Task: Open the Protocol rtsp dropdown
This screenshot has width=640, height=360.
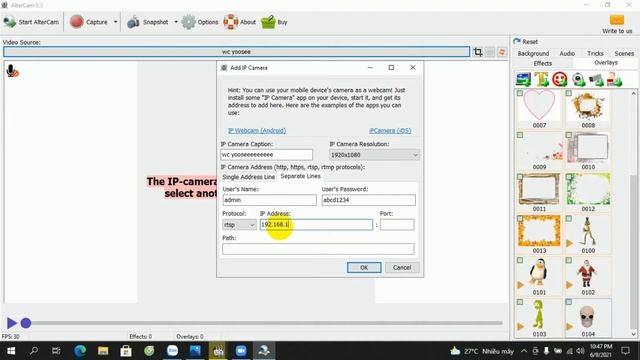Action: coord(239,224)
